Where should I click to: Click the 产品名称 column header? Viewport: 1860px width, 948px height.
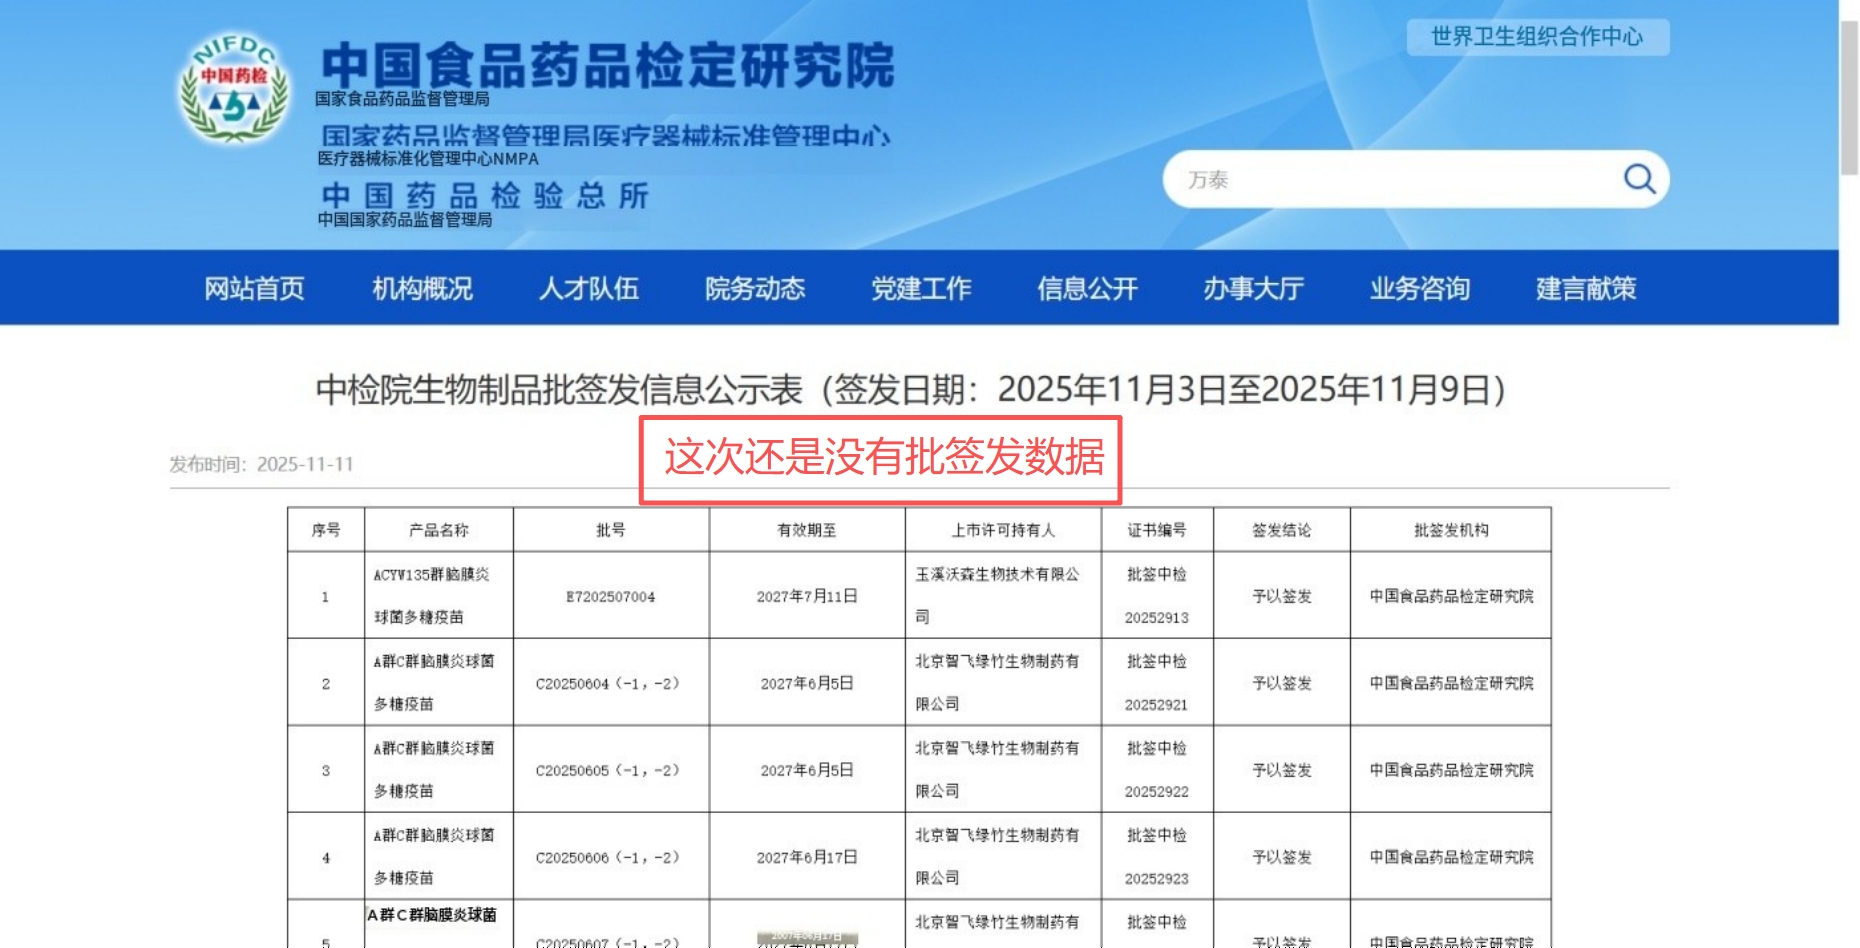coord(439,530)
